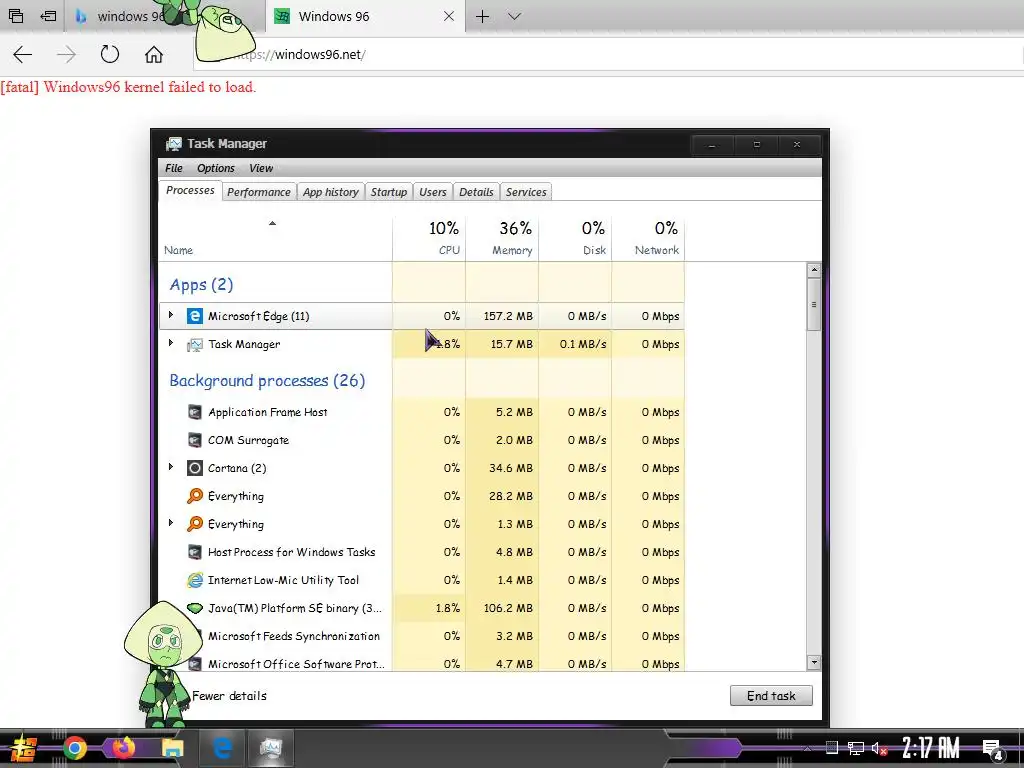This screenshot has width=1024, height=768.
Task: Click the 157.2 MB memory value for Edge
Action: tap(508, 316)
